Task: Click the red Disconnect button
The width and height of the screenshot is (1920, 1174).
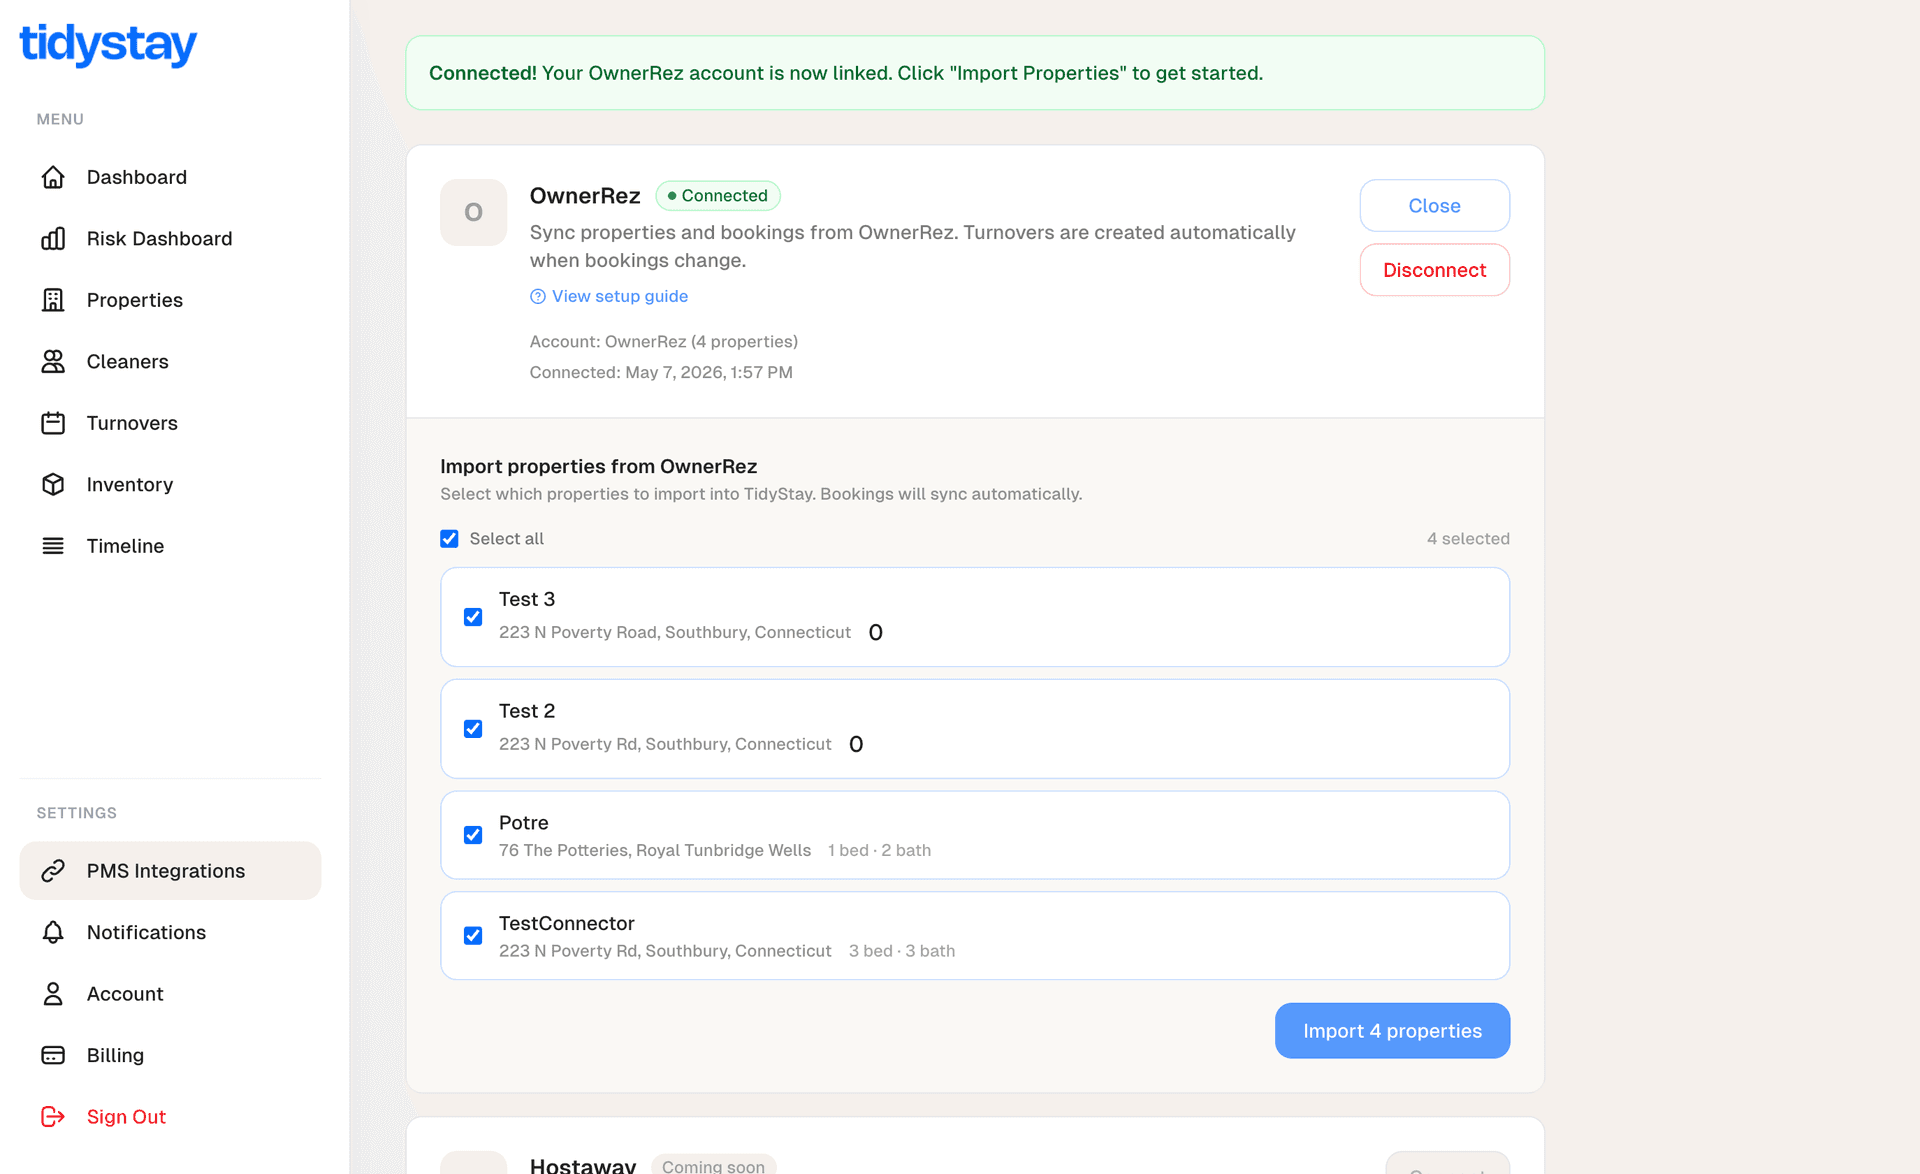Action: pos(1434,270)
